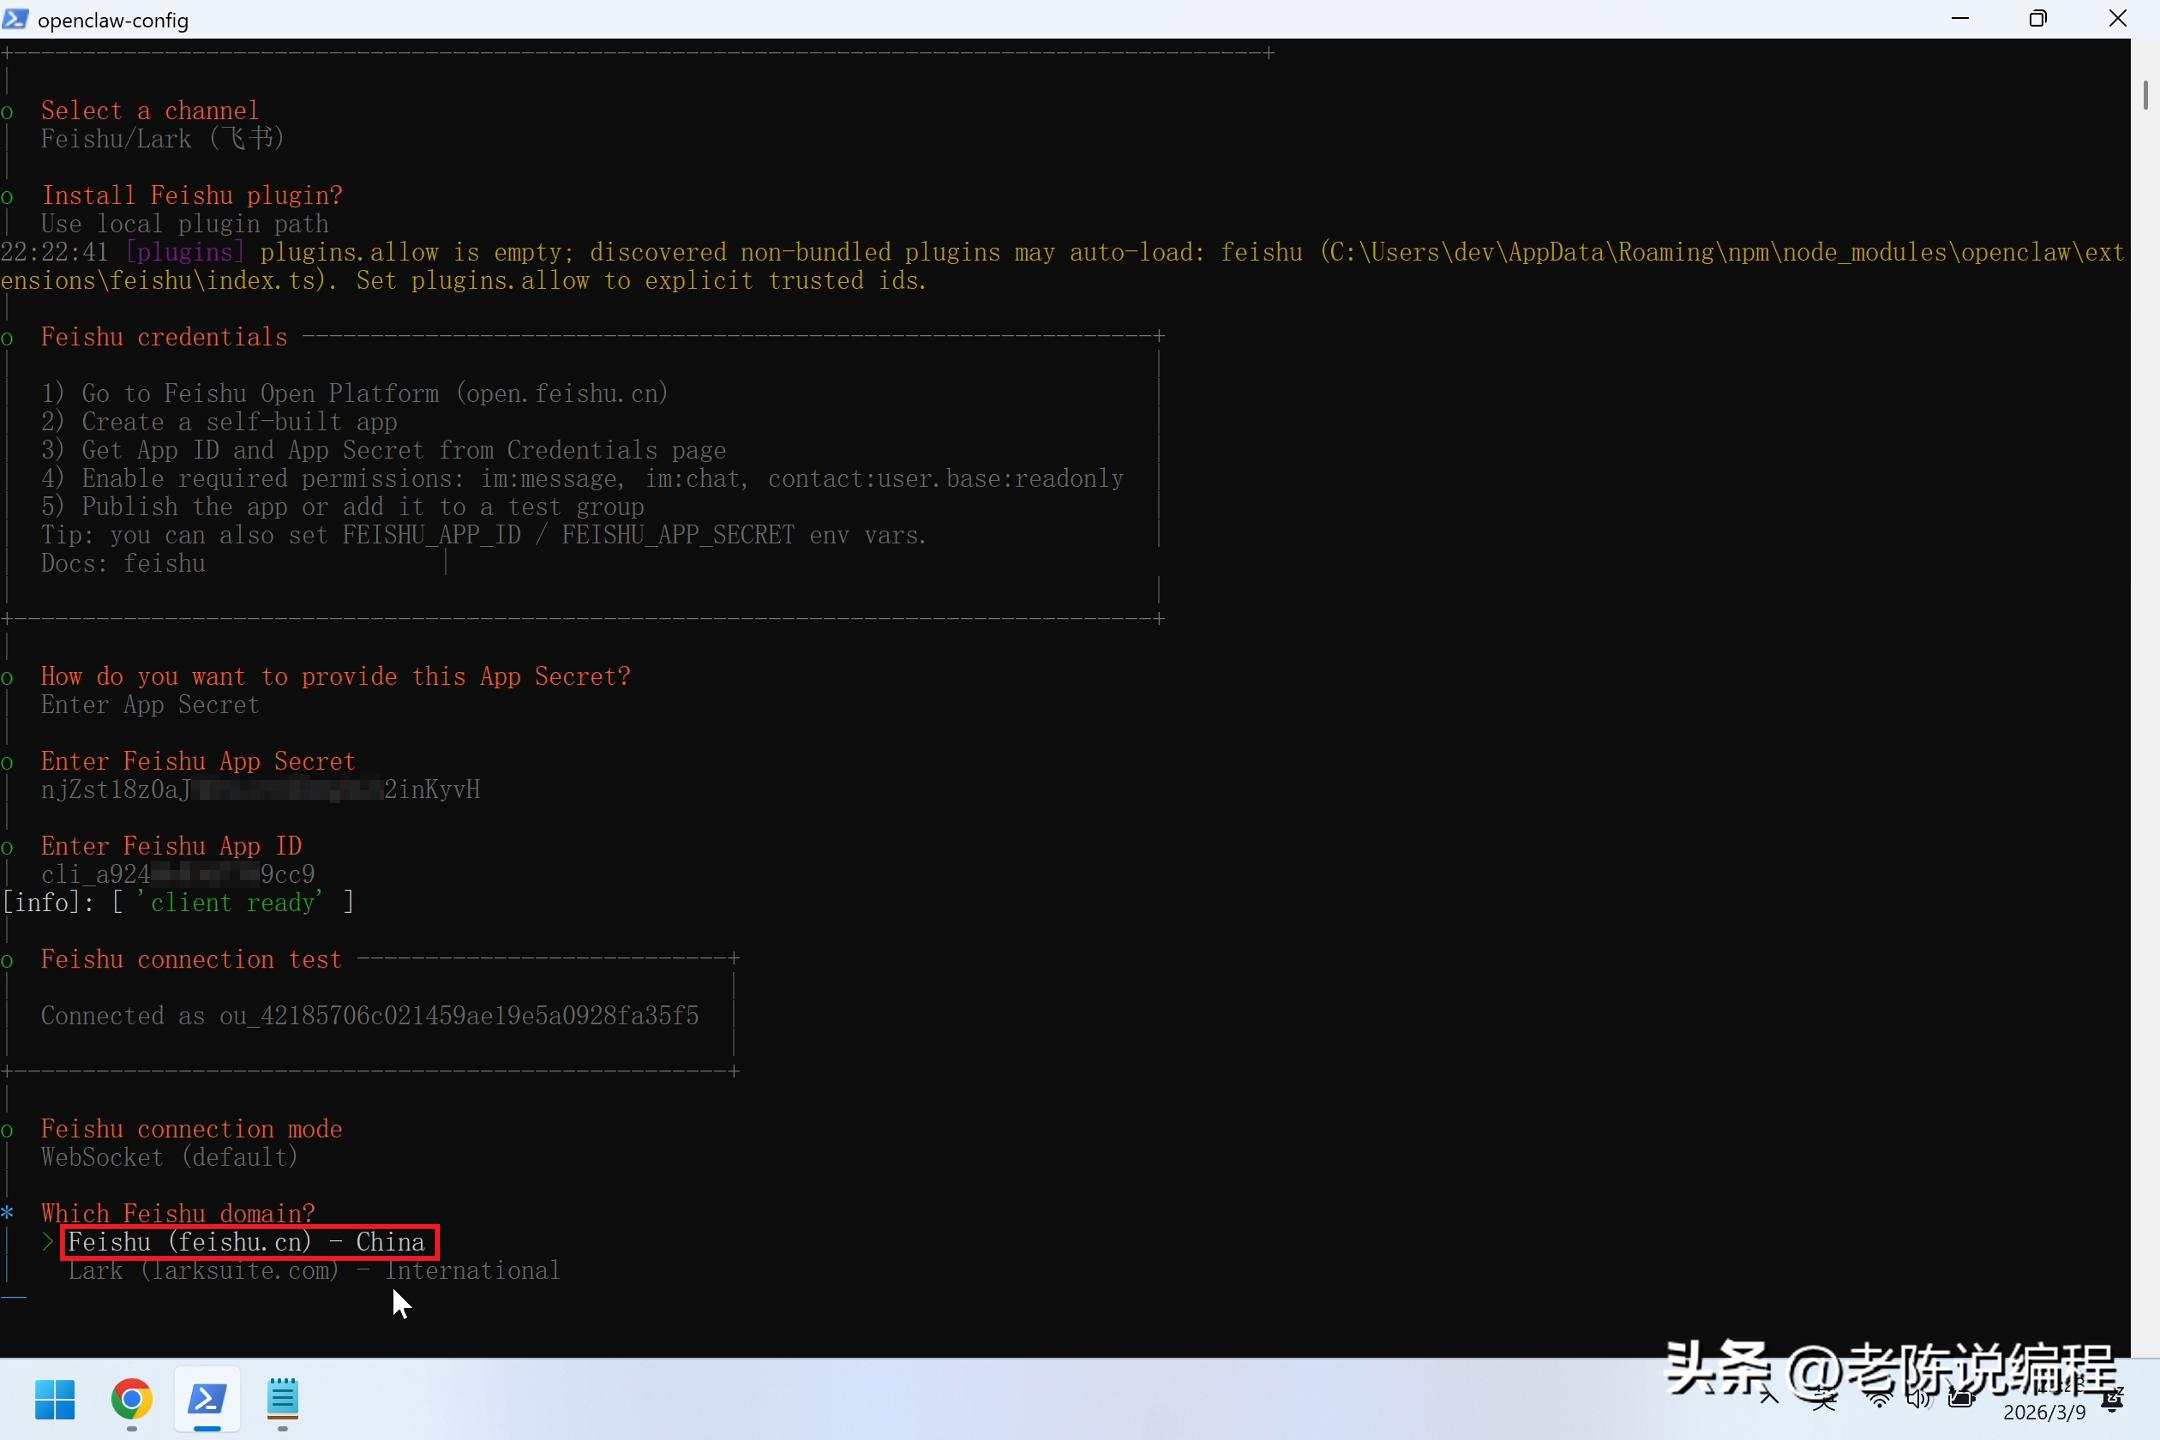Open the Windows Start menu
This screenshot has width=2160, height=1440.
55,1399
